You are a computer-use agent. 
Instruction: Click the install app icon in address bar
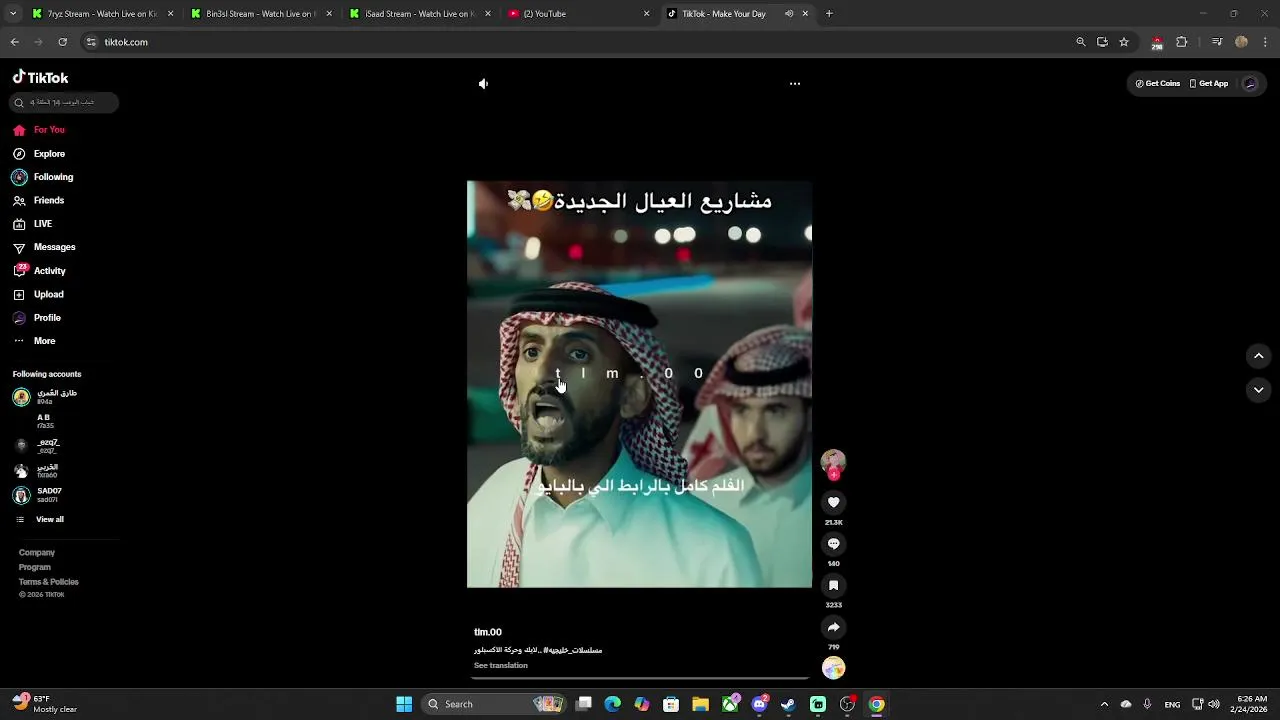pyautogui.click(x=1102, y=42)
